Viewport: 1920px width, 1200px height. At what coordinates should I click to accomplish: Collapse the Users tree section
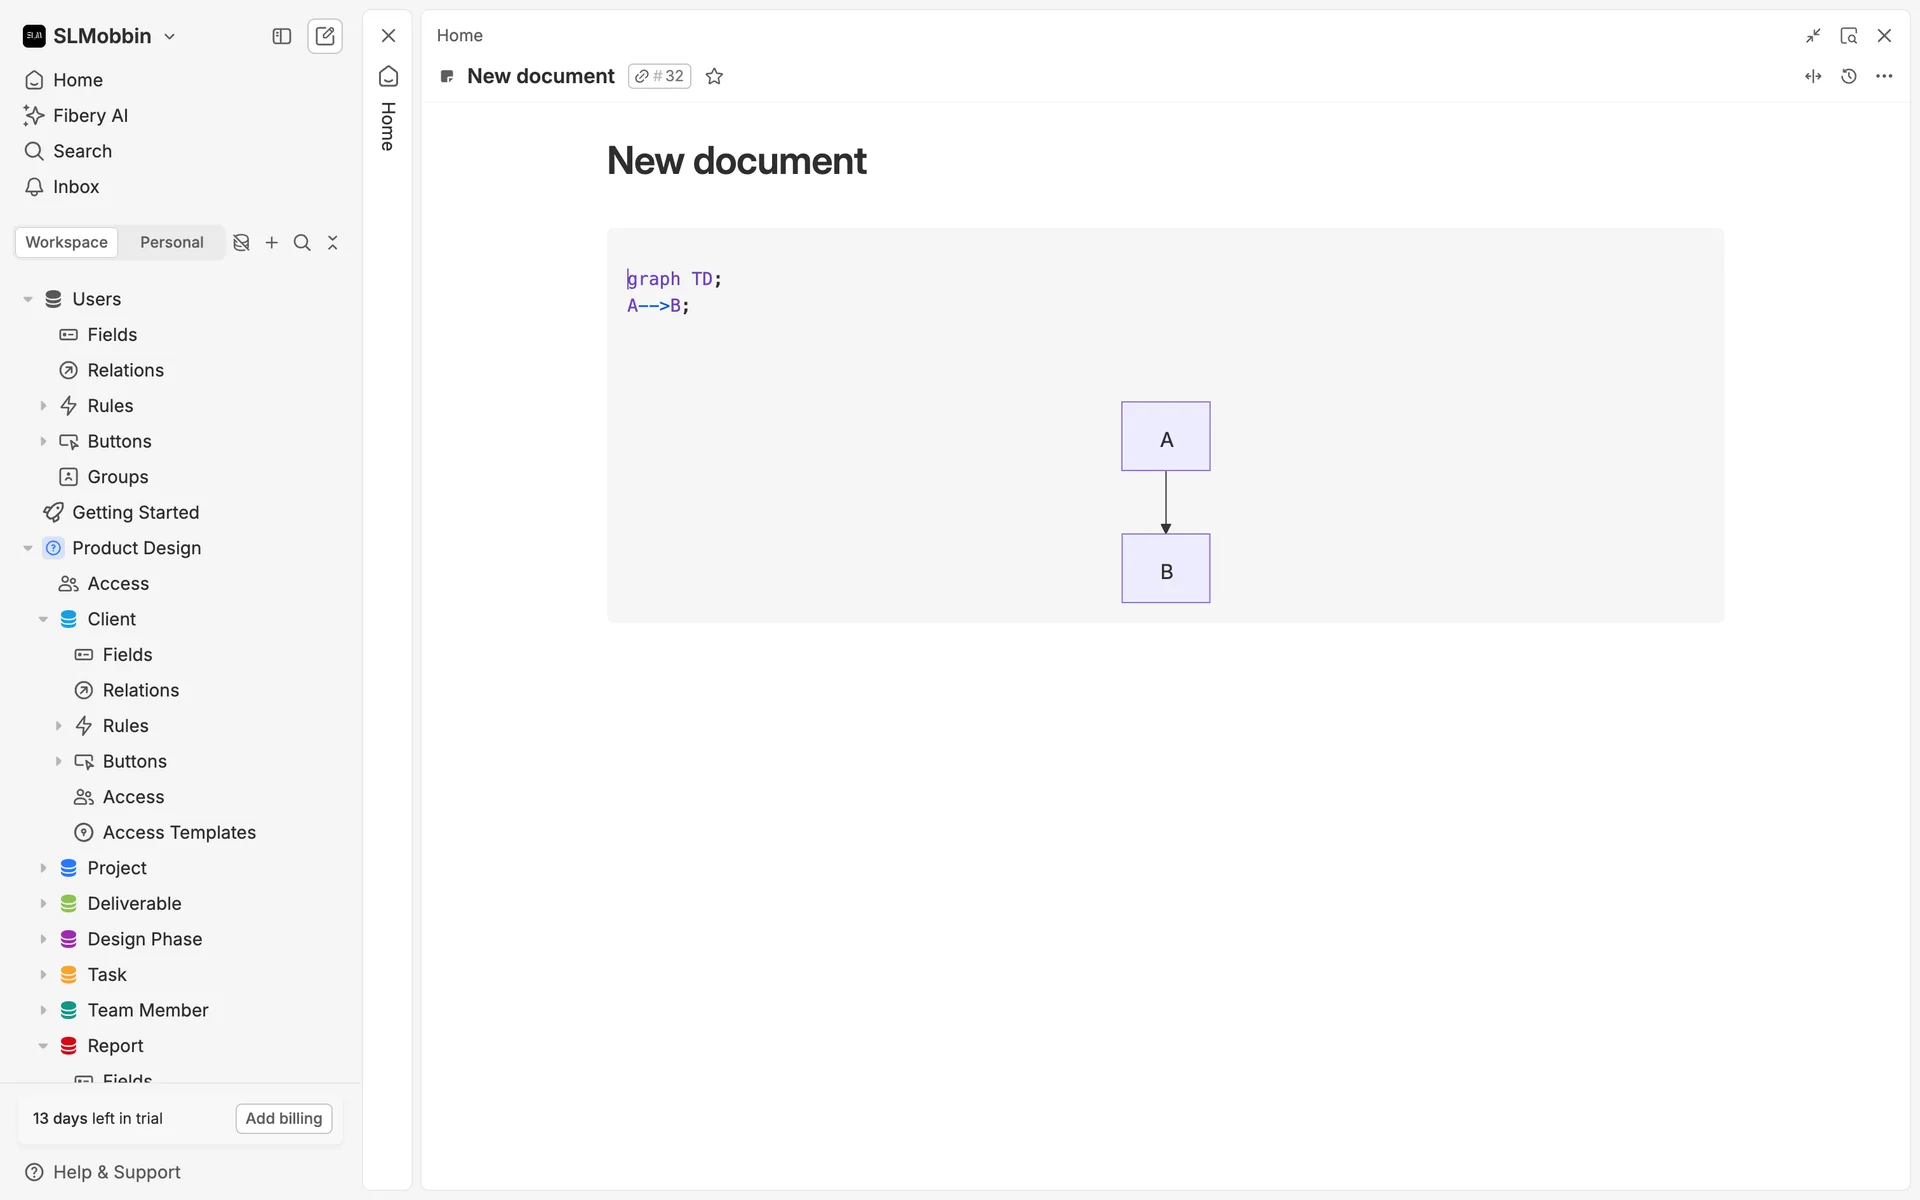click(28, 299)
